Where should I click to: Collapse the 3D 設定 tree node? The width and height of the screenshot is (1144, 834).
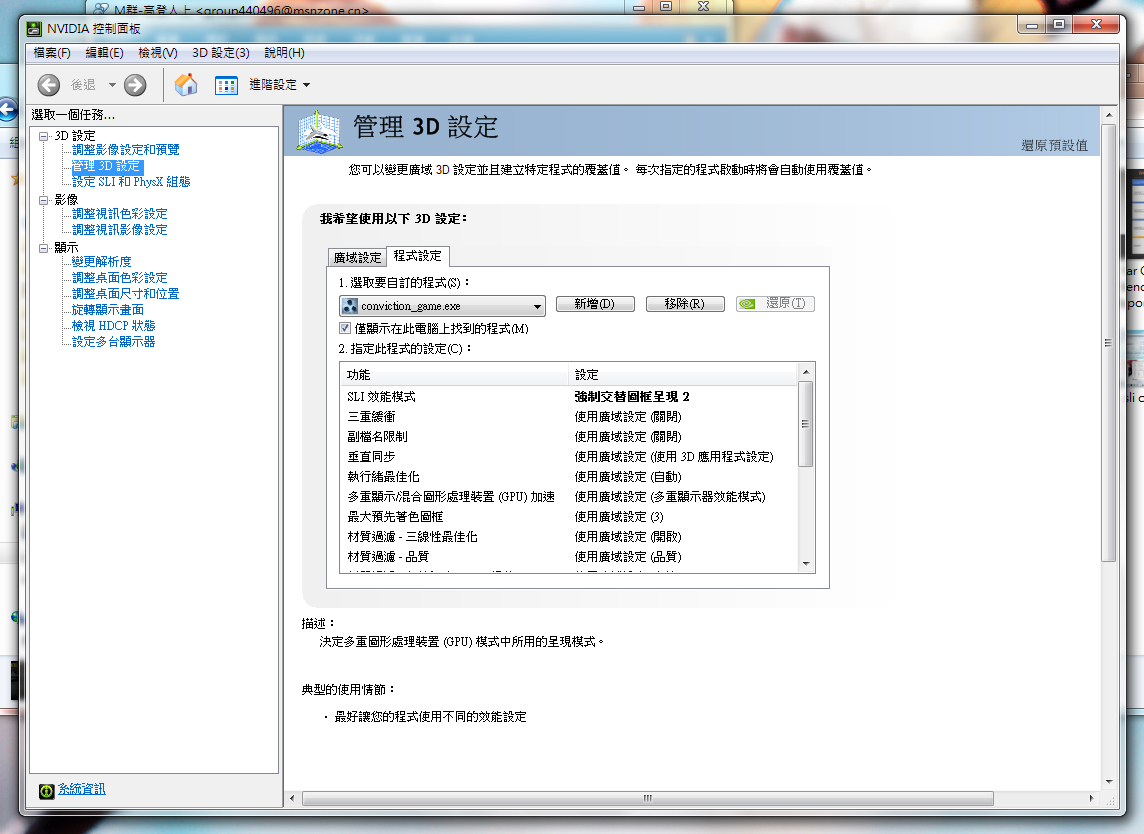click(44, 136)
